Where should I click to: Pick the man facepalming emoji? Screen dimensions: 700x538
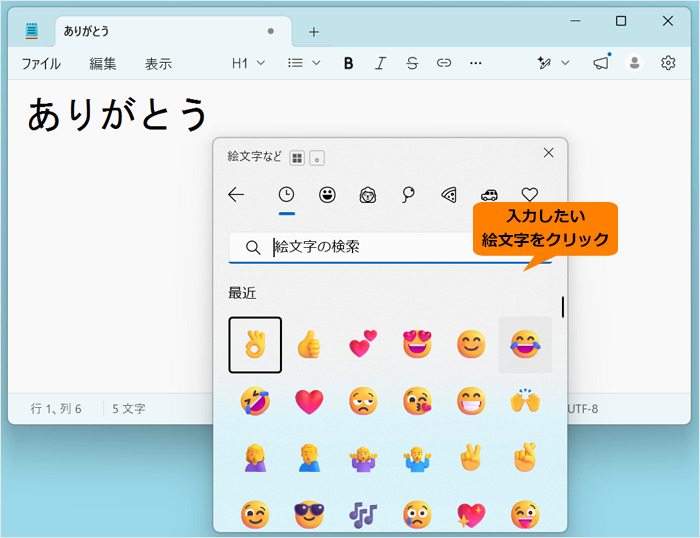[x=309, y=458]
